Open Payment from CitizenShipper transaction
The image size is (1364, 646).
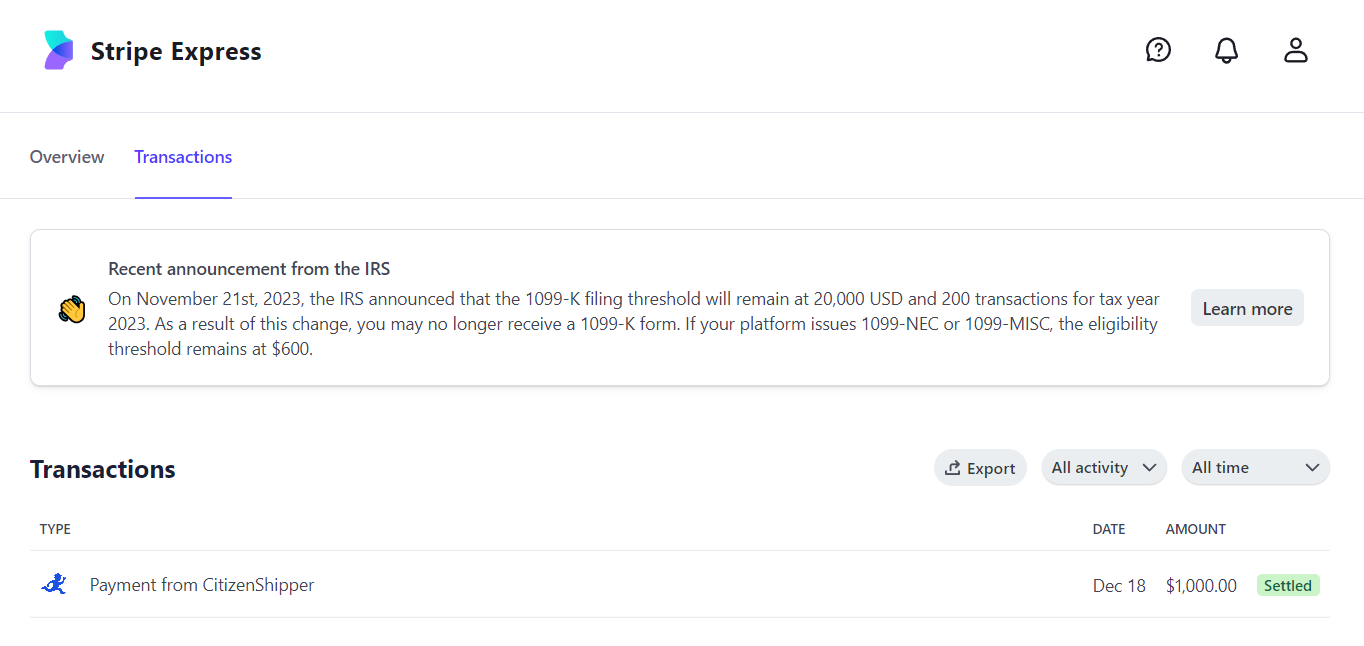click(680, 585)
